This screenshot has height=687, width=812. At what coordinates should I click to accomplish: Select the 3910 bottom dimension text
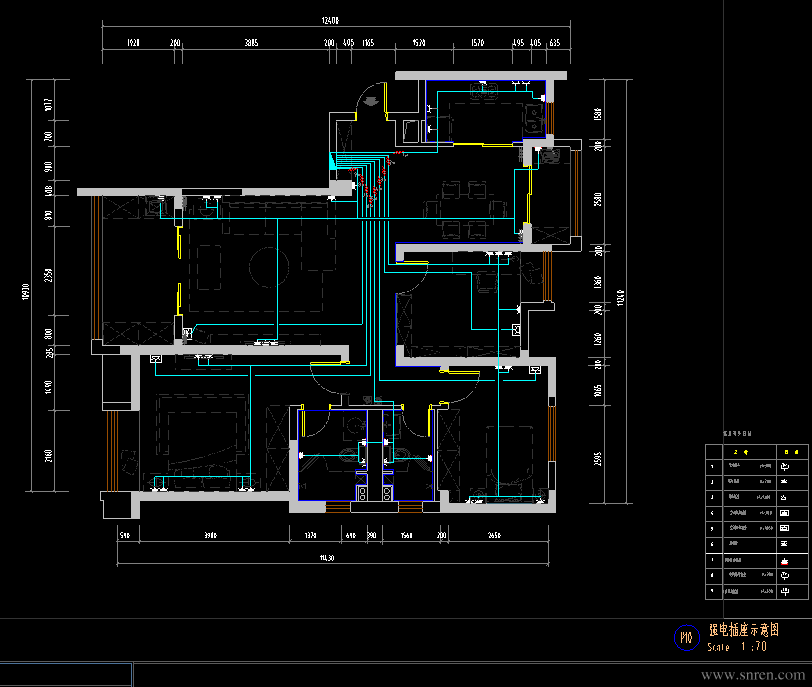click(x=210, y=535)
